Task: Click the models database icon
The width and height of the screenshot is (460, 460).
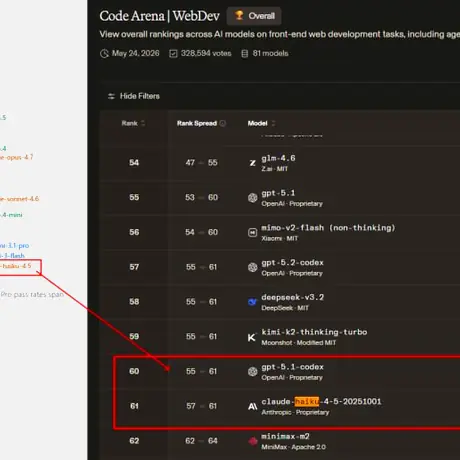Action: click(x=245, y=54)
